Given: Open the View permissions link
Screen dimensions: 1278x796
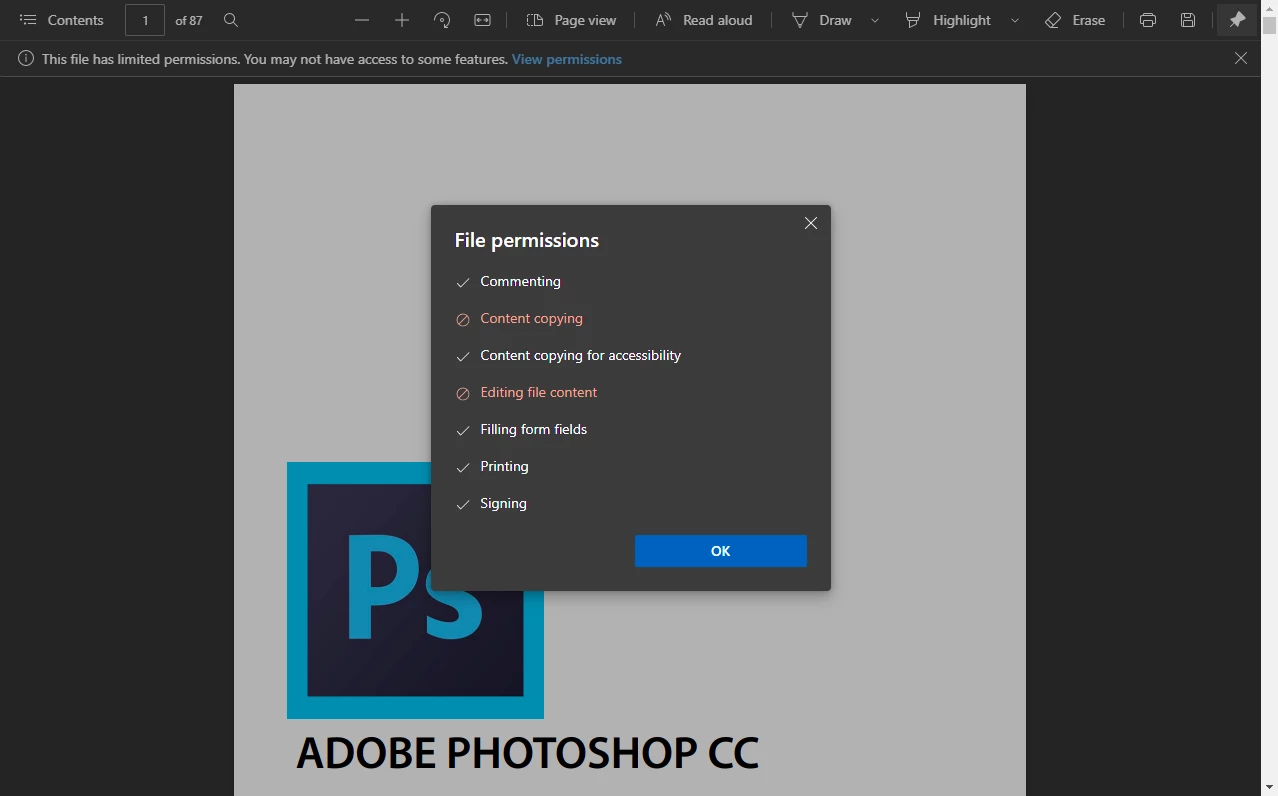Looking at the screenshot, I should click(567, 59).
